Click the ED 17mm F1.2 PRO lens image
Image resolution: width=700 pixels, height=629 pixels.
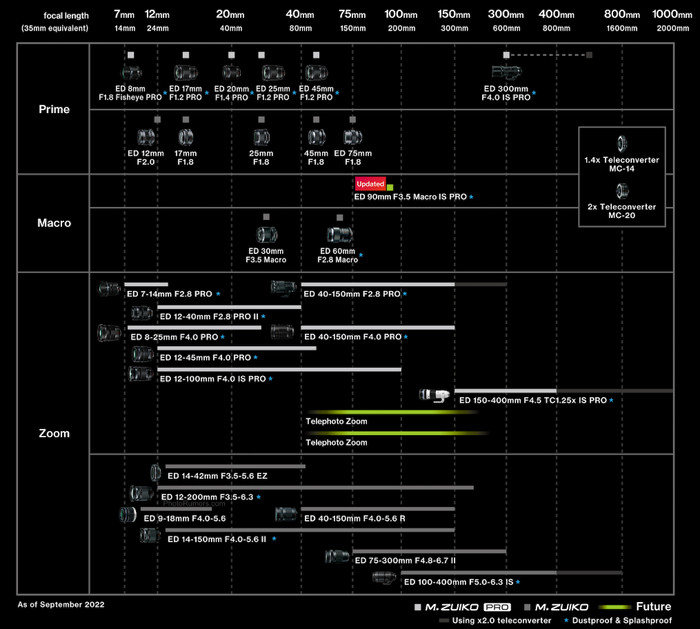pyautogui.click(x=186, y=72)
